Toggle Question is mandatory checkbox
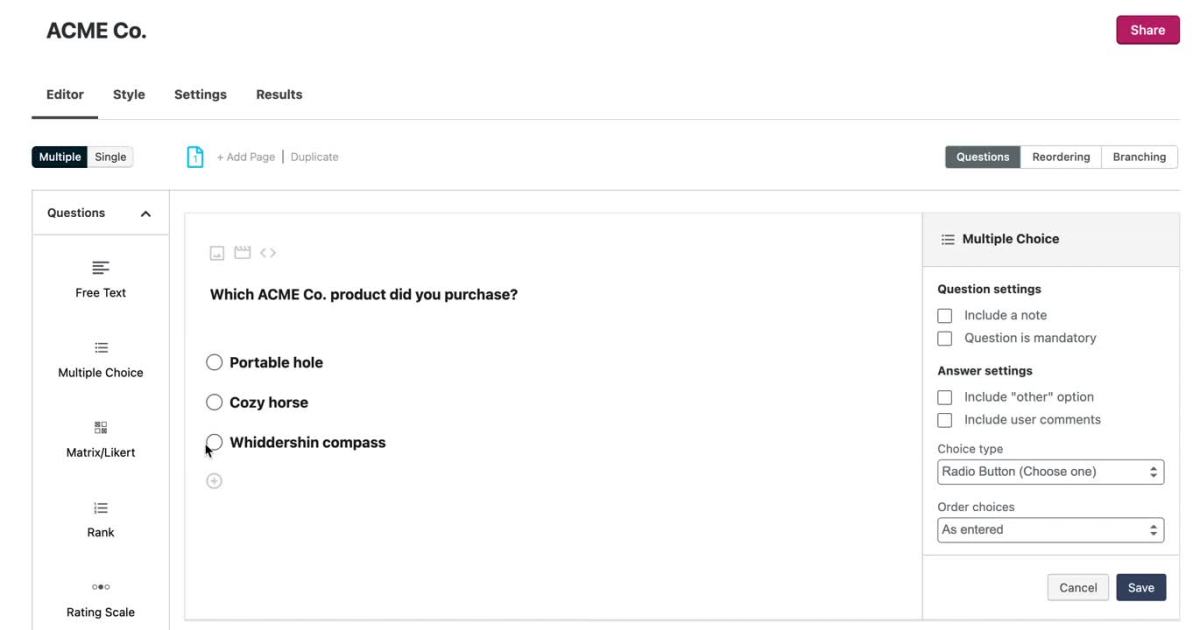Image resolution: width=1200 pixels, height=630 pixels. [x=945, y=339]
